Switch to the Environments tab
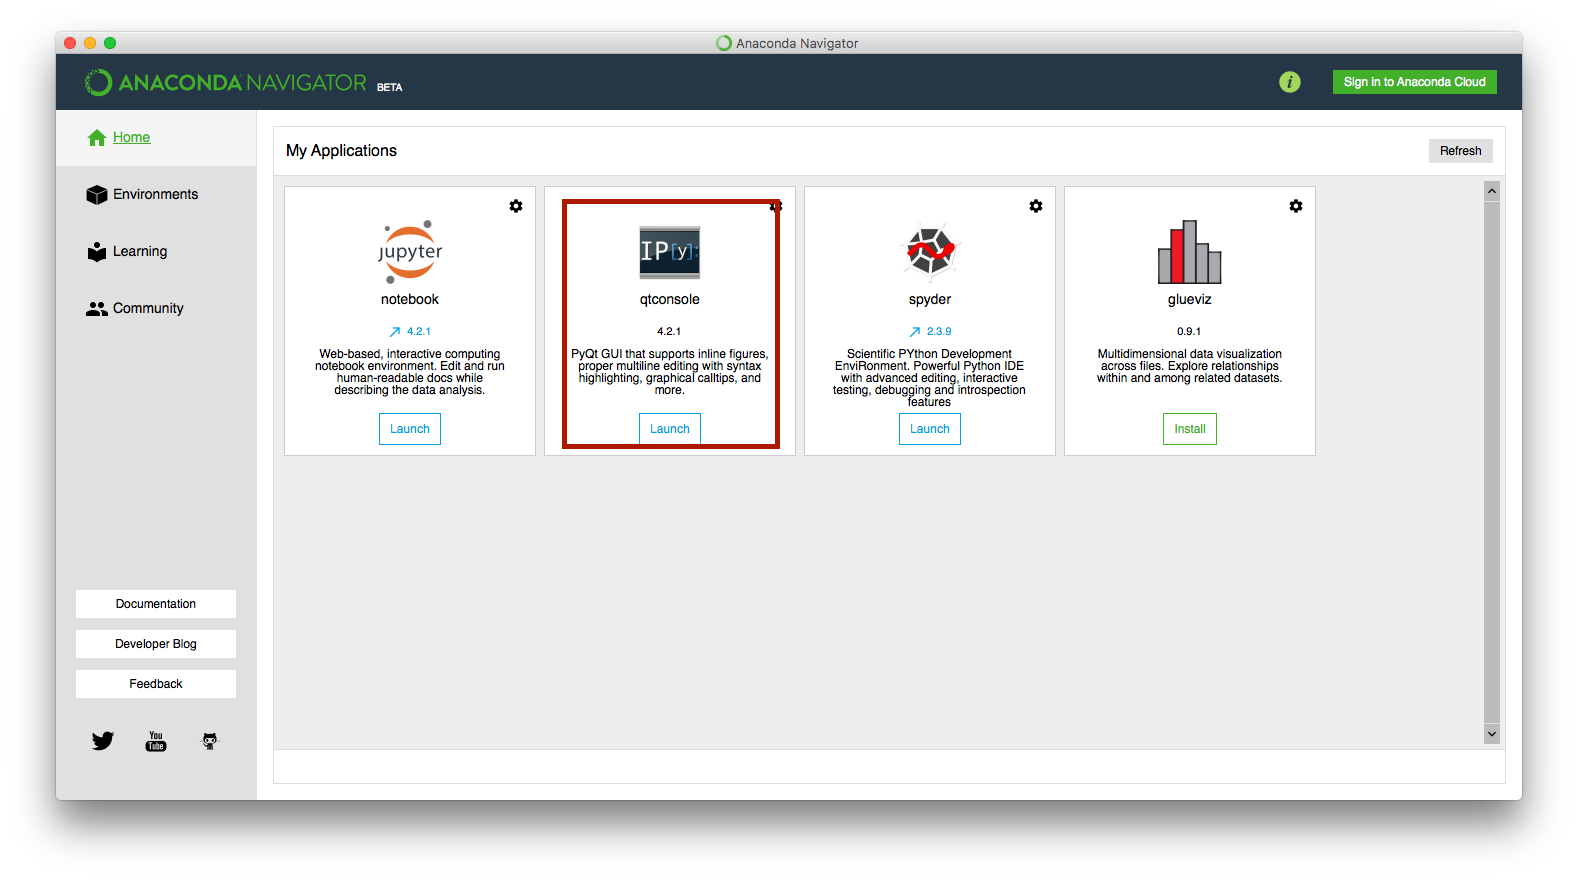This screenshot has width=1578, height=880. (x=155, y=195)
